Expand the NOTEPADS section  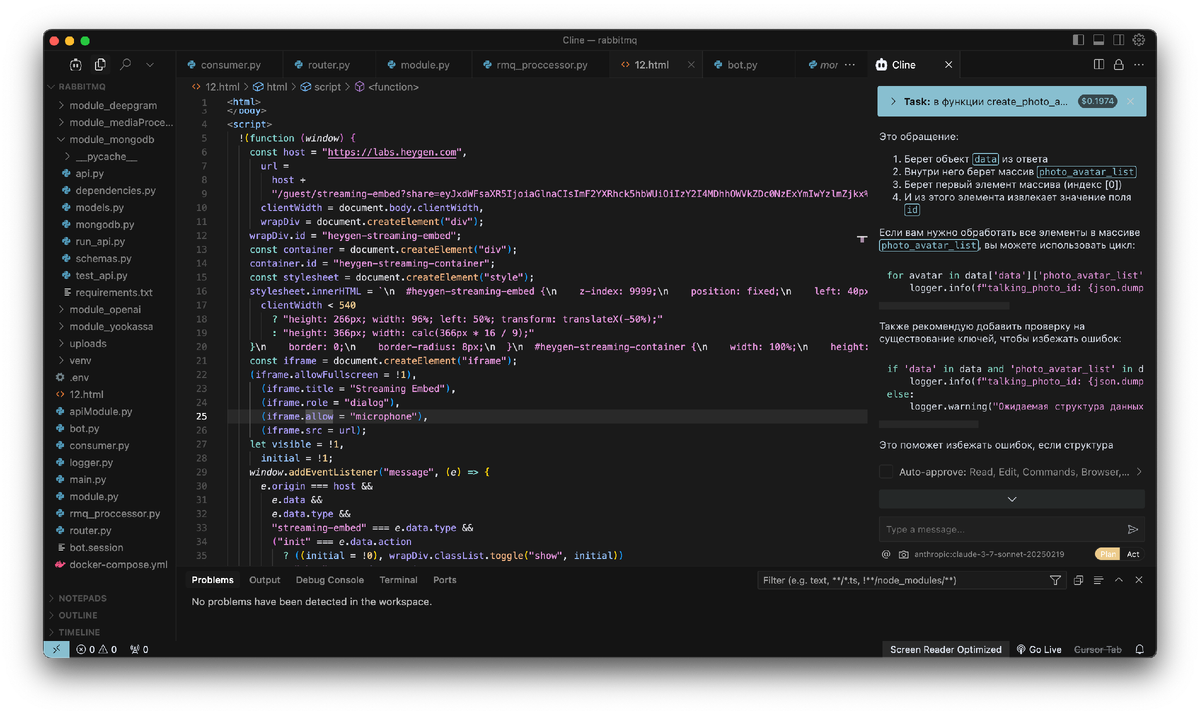click(x=83, y=598)
